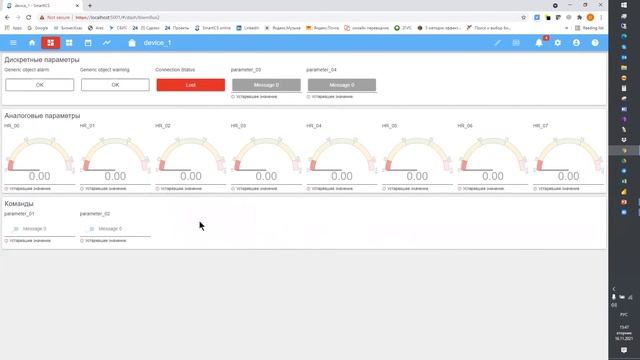This screenshot has height=360, width=640.
Task: Click the Дискретные параметры section heading
Action: (x=42, y=60)
